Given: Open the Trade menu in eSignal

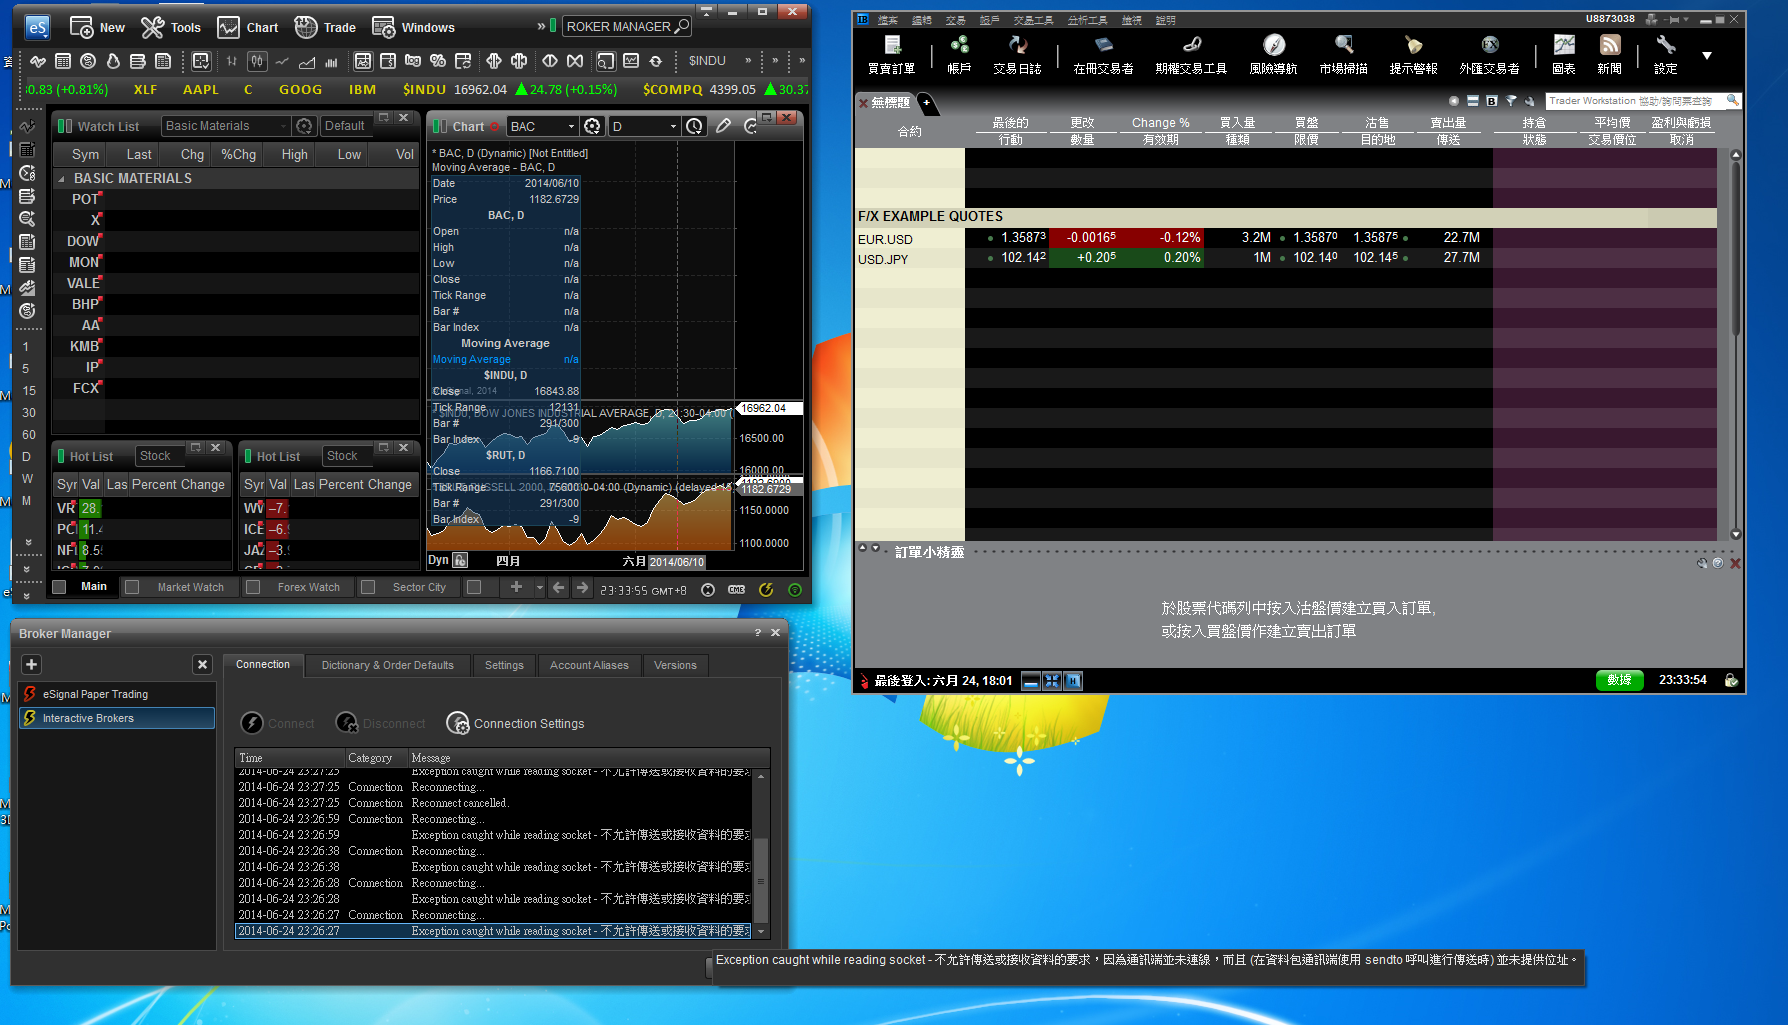Looking at the screenshot, I should click(x=325, y=27).
